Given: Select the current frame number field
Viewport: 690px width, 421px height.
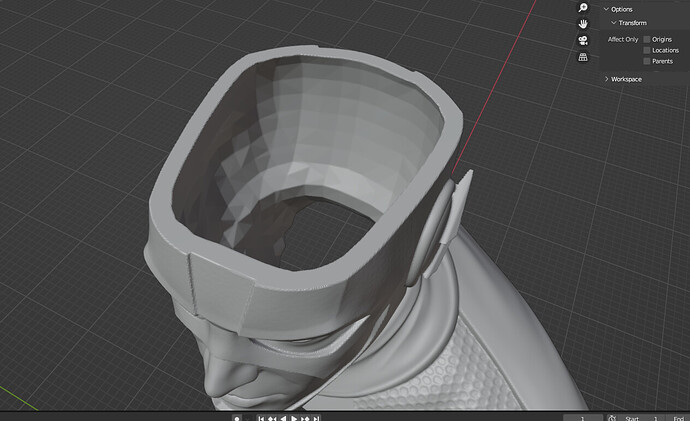Looking at the screenshot, I should point(583,418).
